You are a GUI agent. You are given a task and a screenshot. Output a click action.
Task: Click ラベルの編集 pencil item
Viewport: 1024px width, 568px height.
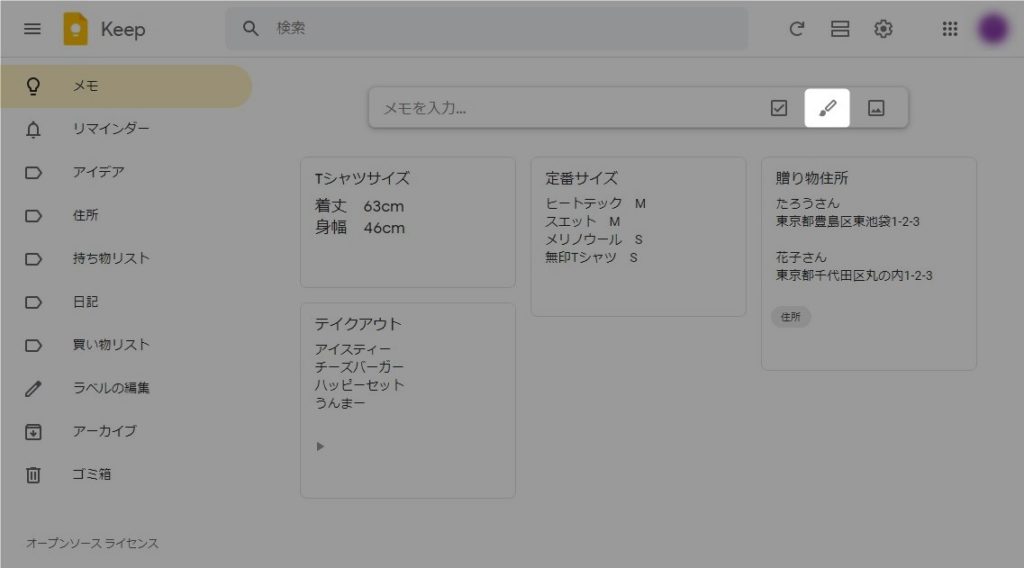pos(110,388)
